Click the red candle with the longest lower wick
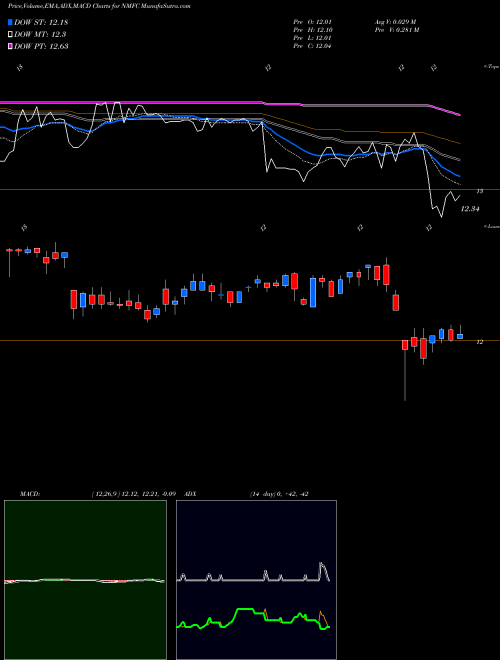 (x=405, y=345)
